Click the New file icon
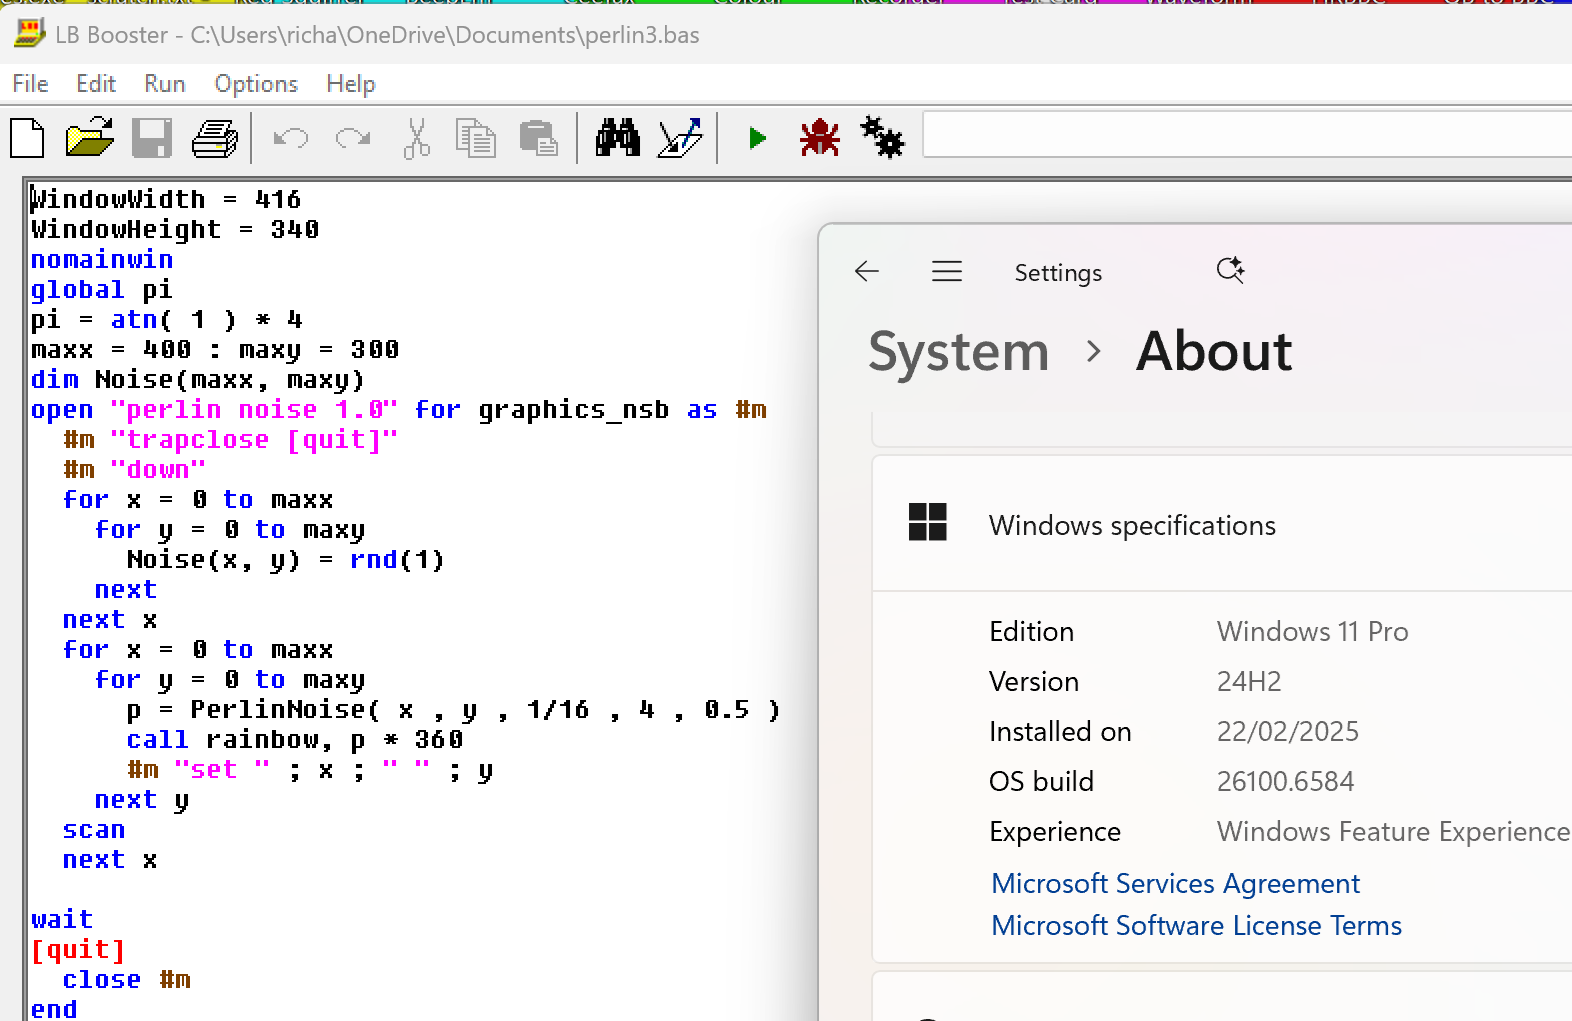1572x1021 pixels. 28,138
